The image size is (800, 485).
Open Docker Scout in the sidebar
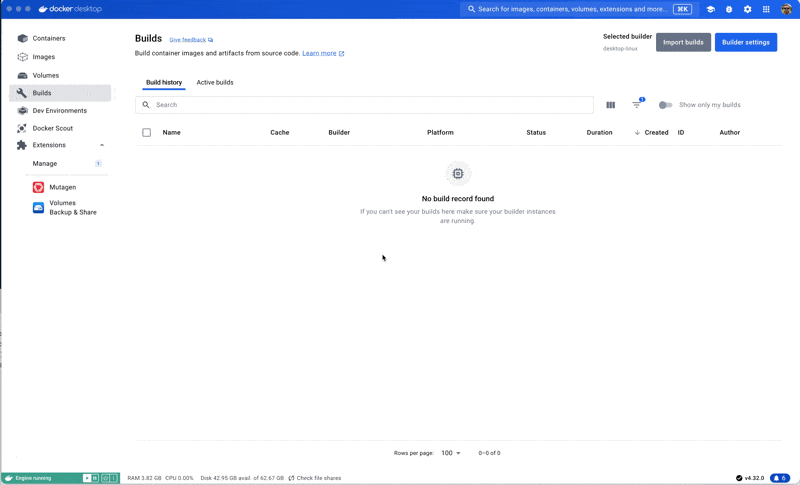52,128
